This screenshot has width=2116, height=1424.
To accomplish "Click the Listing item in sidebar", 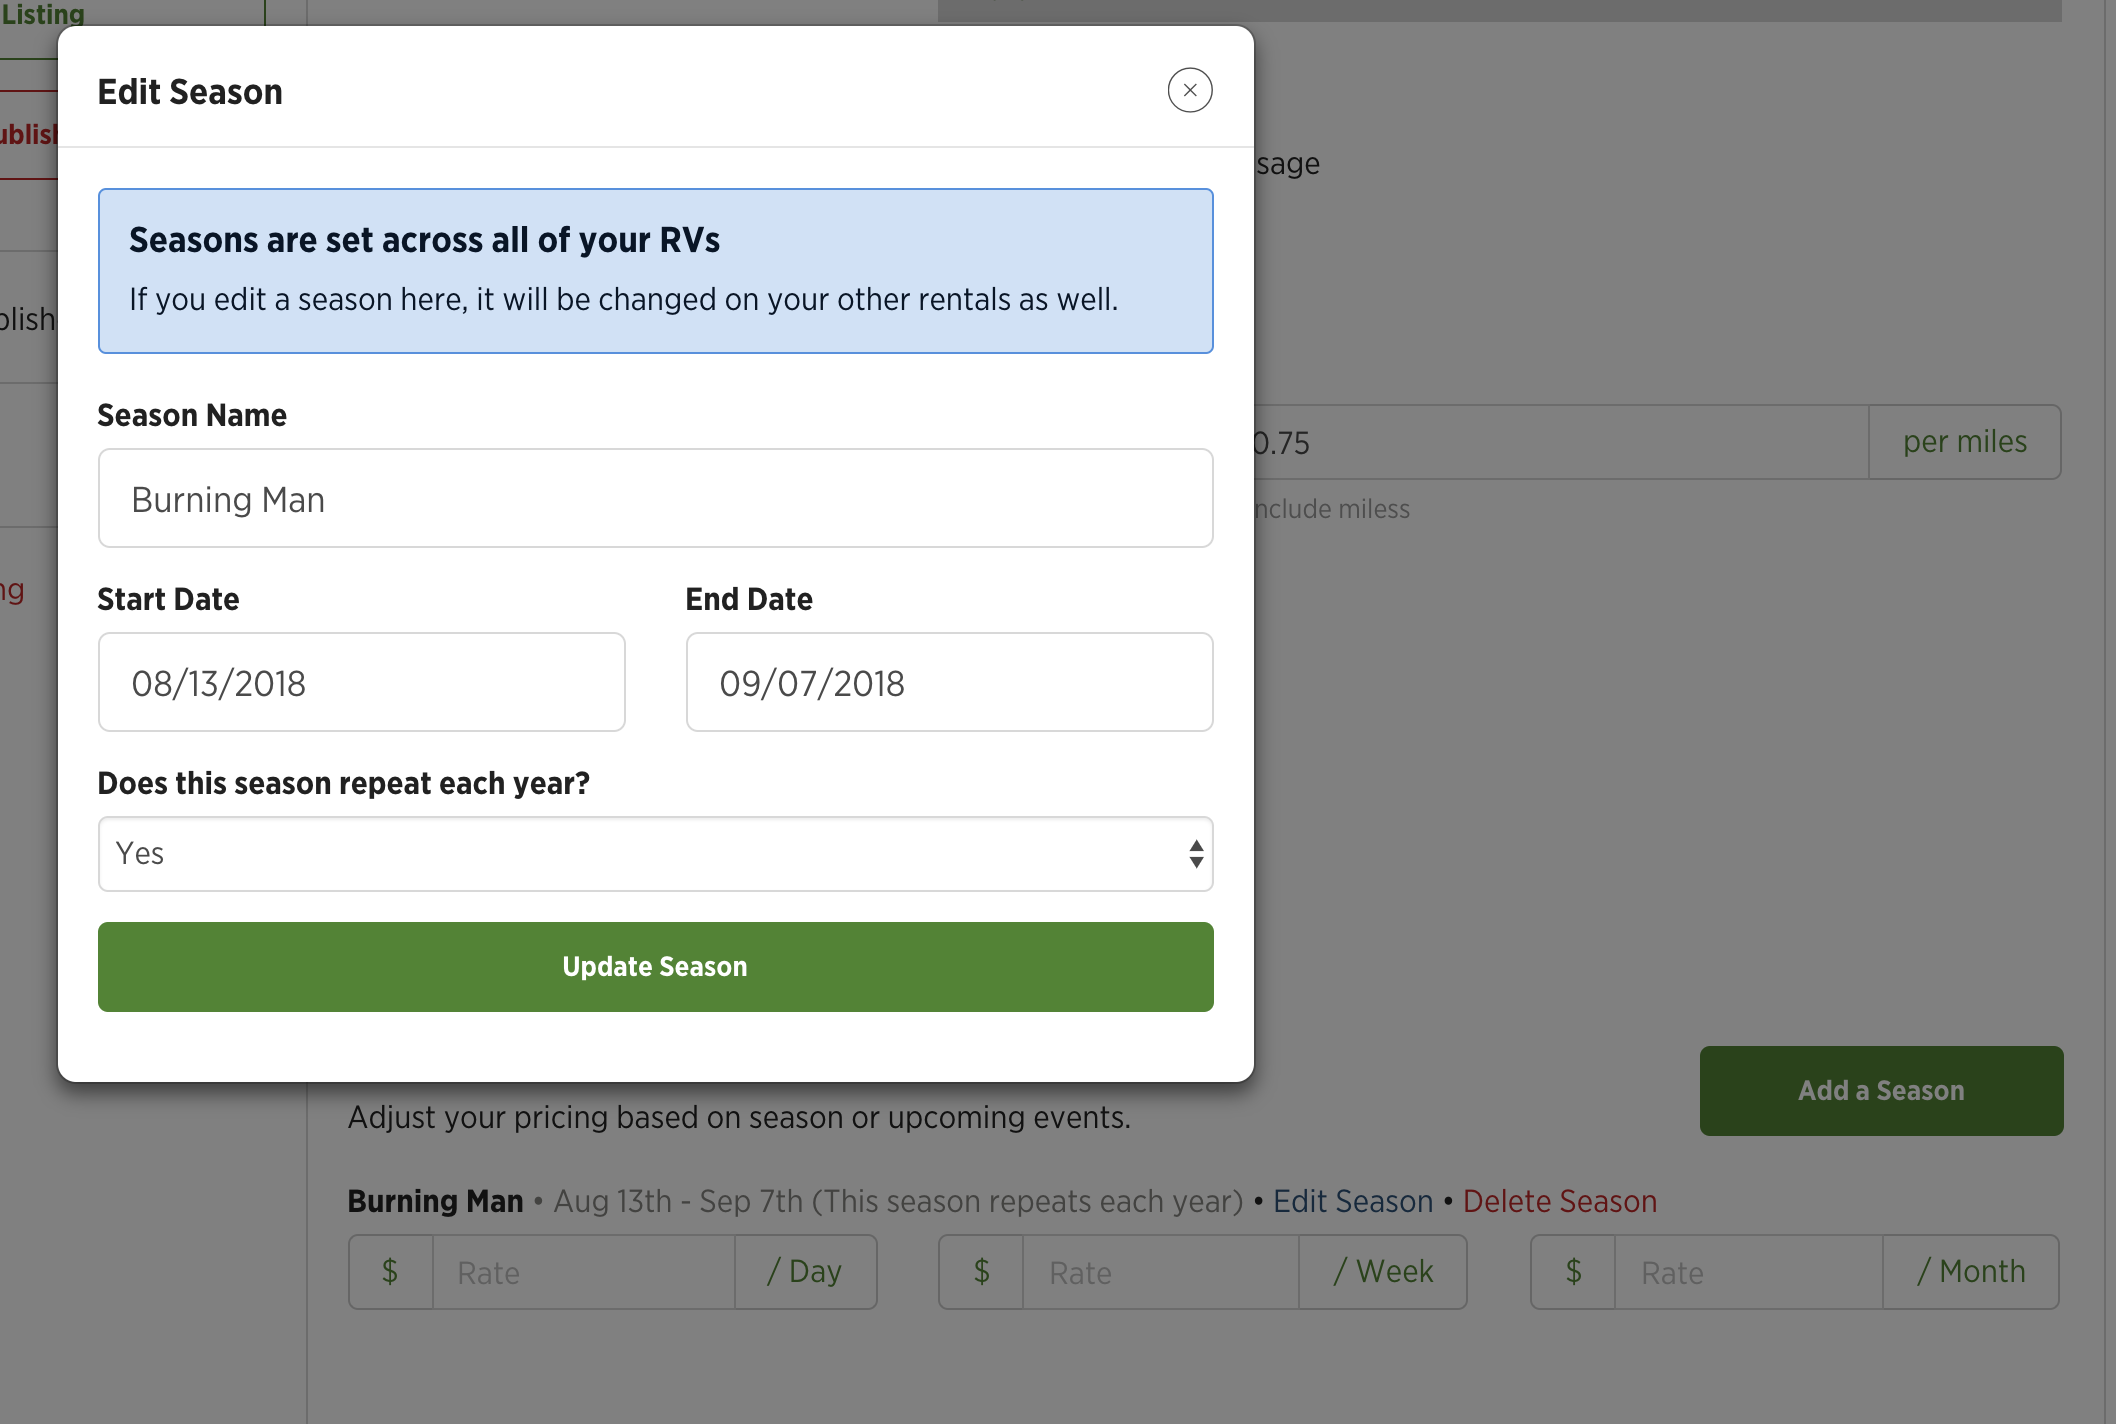I will [x=43, y=14].
